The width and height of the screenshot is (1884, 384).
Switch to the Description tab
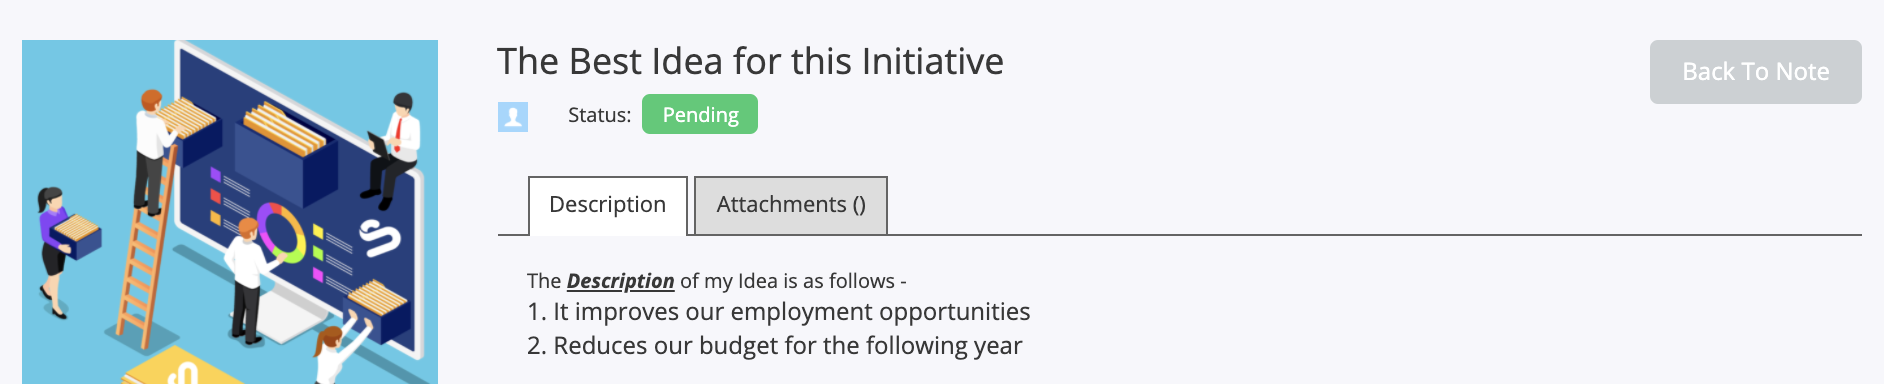click(607, 205)
